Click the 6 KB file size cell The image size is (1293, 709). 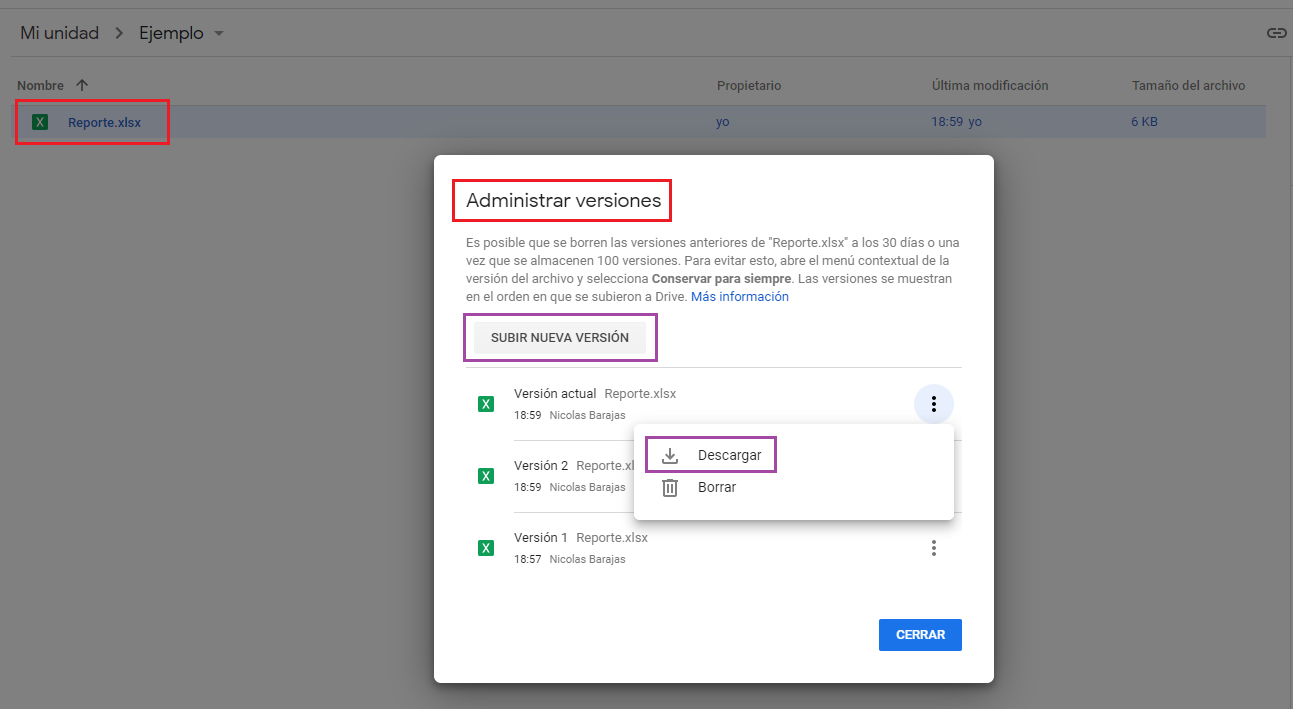point(1145,122)
